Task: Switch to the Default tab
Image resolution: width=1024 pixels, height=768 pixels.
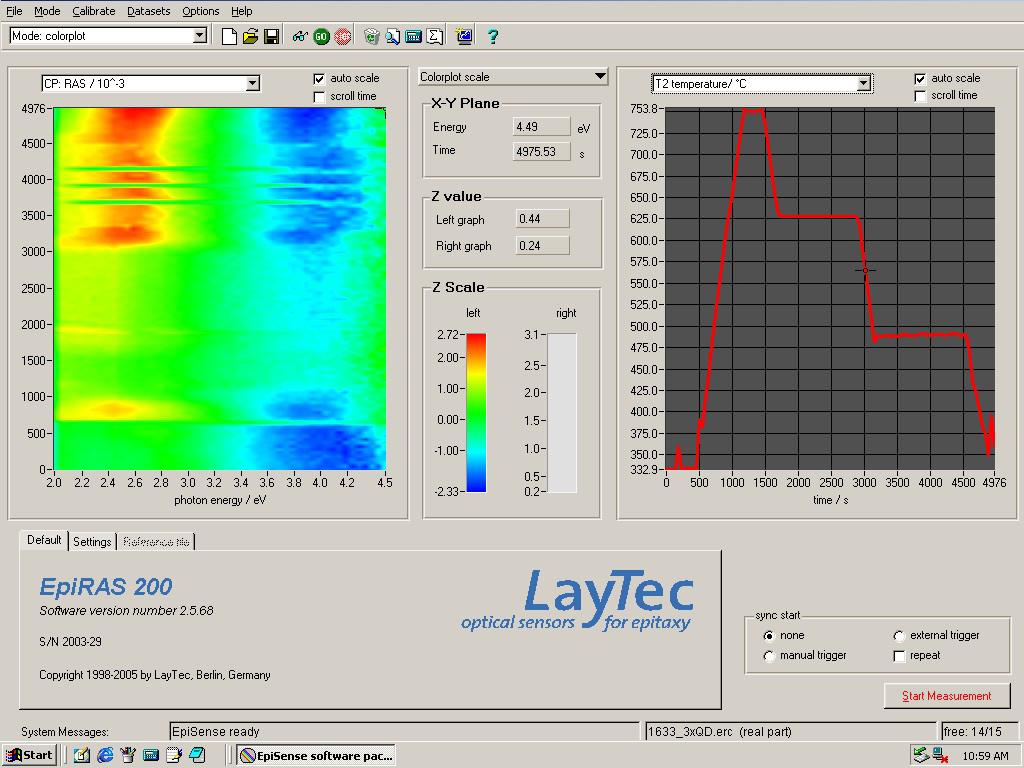Action: (44, 540)
